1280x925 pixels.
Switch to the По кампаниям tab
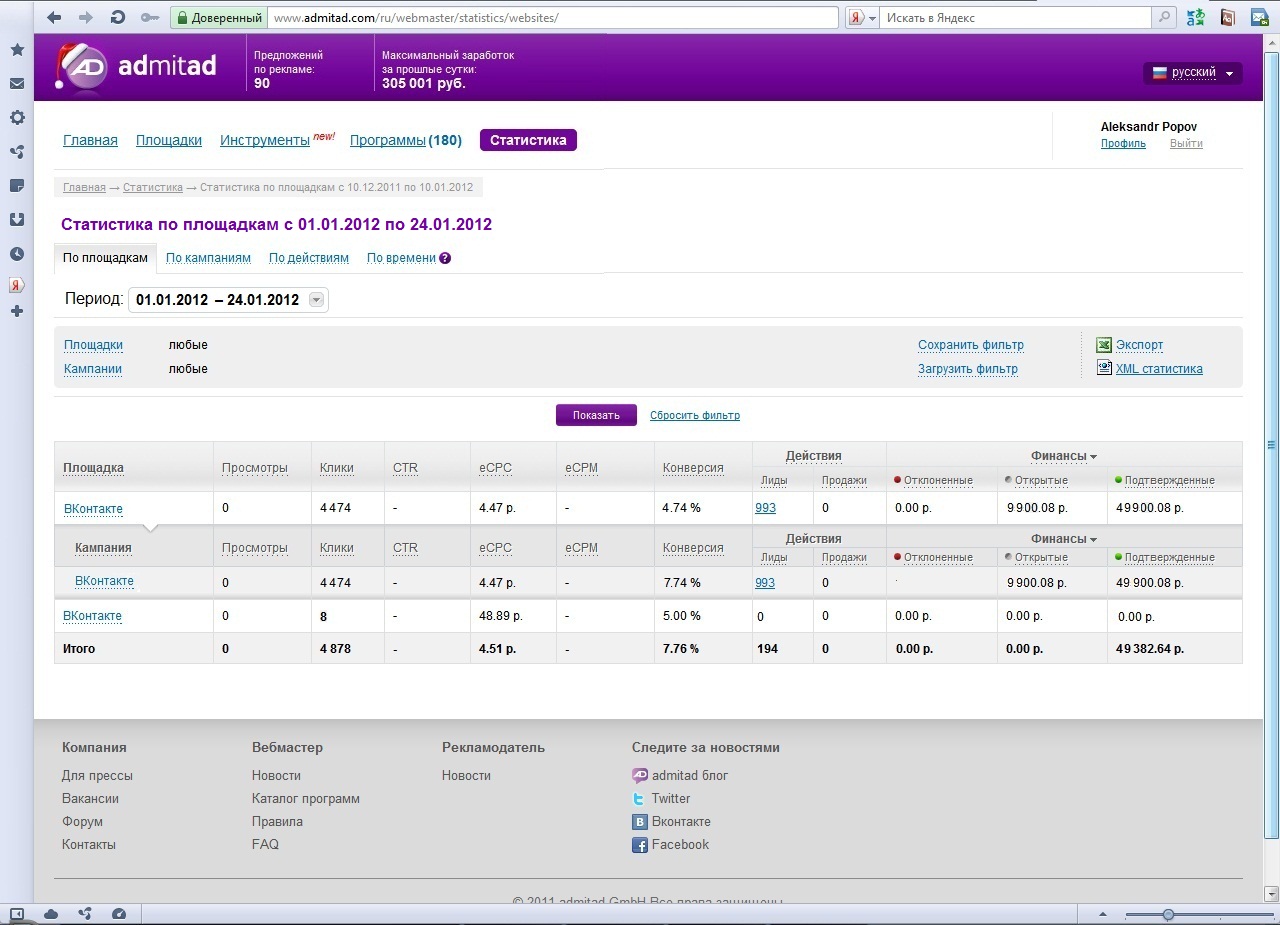(208, 258)
